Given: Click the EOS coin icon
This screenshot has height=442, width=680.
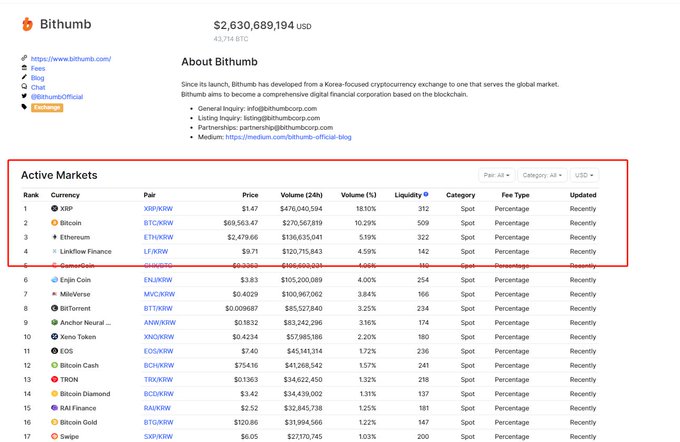Looking at the screenshot, I should [54, 351].
